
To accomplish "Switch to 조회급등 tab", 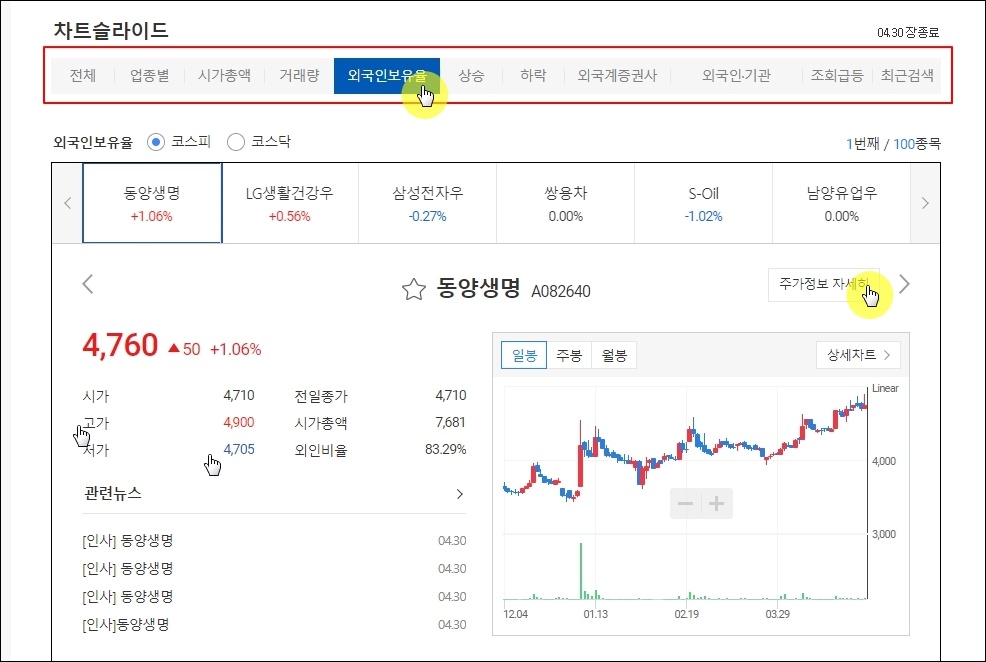I will (x=837, y=76).
